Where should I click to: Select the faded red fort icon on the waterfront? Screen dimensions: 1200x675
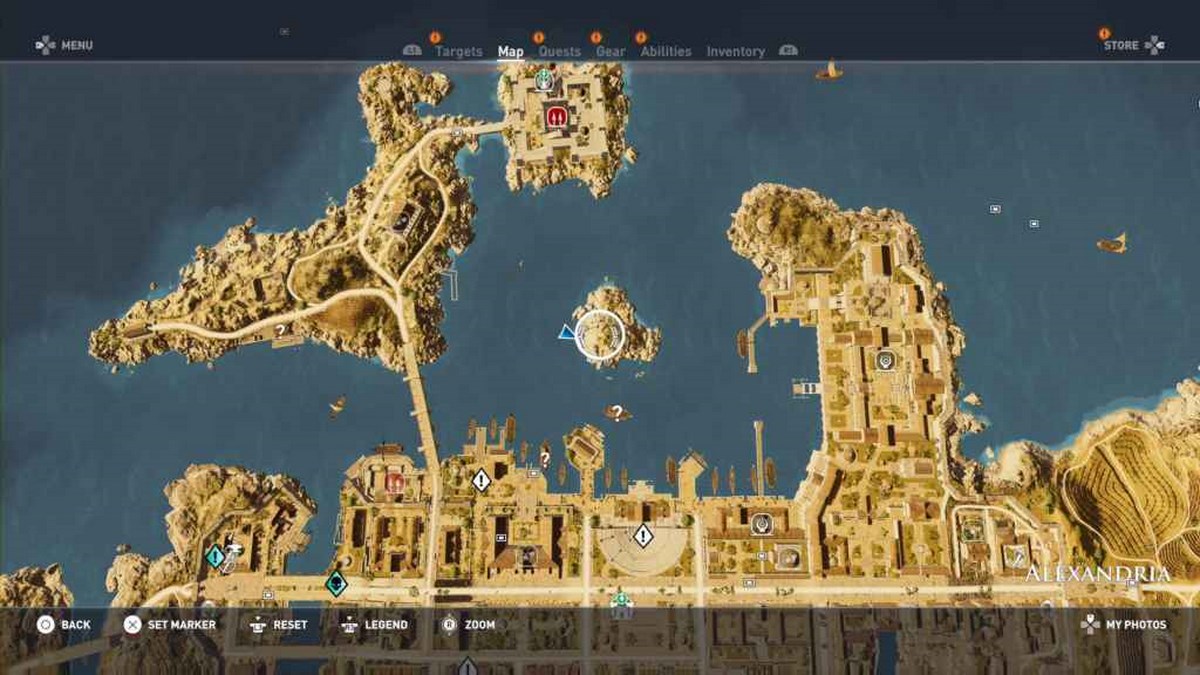pos(394,484)
